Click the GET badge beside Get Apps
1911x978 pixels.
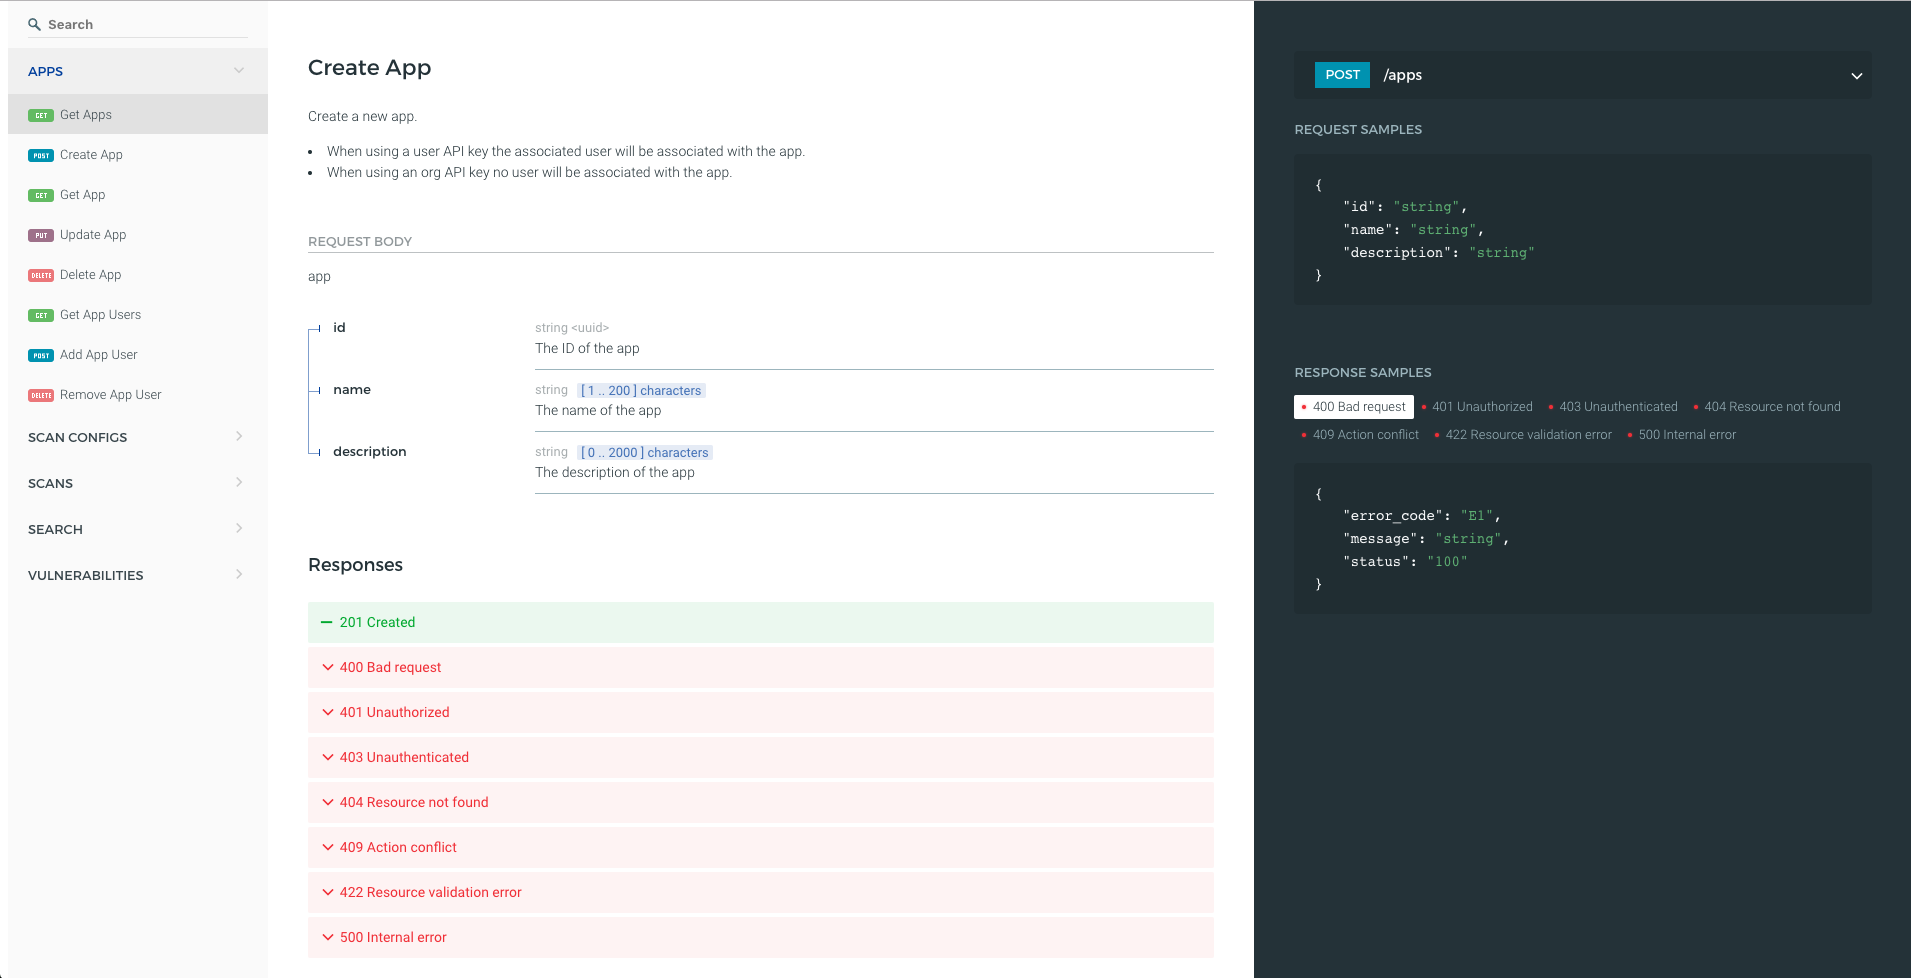[x=41, y=115]
